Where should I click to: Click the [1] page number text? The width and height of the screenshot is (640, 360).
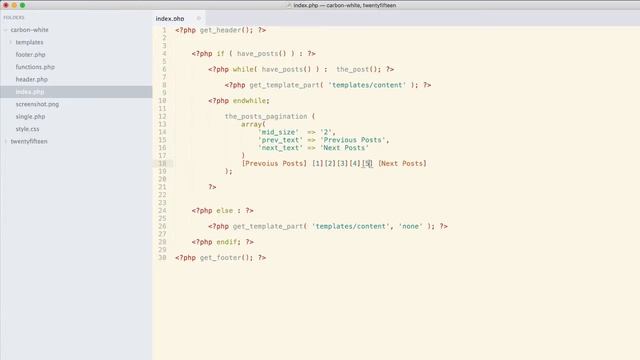pos(318,163)
